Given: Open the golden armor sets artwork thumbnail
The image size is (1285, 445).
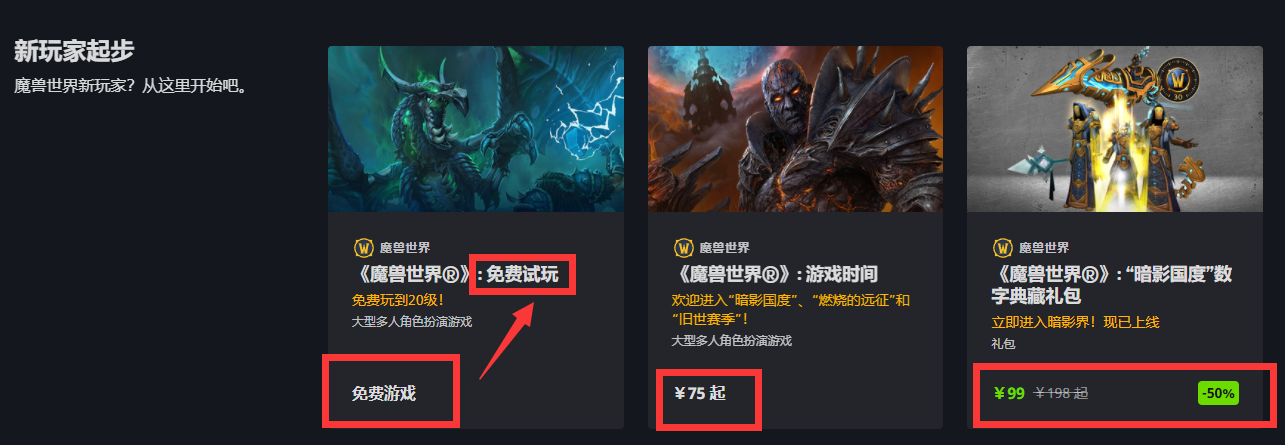Looking at the screenshot, I should click(1115, 129).
